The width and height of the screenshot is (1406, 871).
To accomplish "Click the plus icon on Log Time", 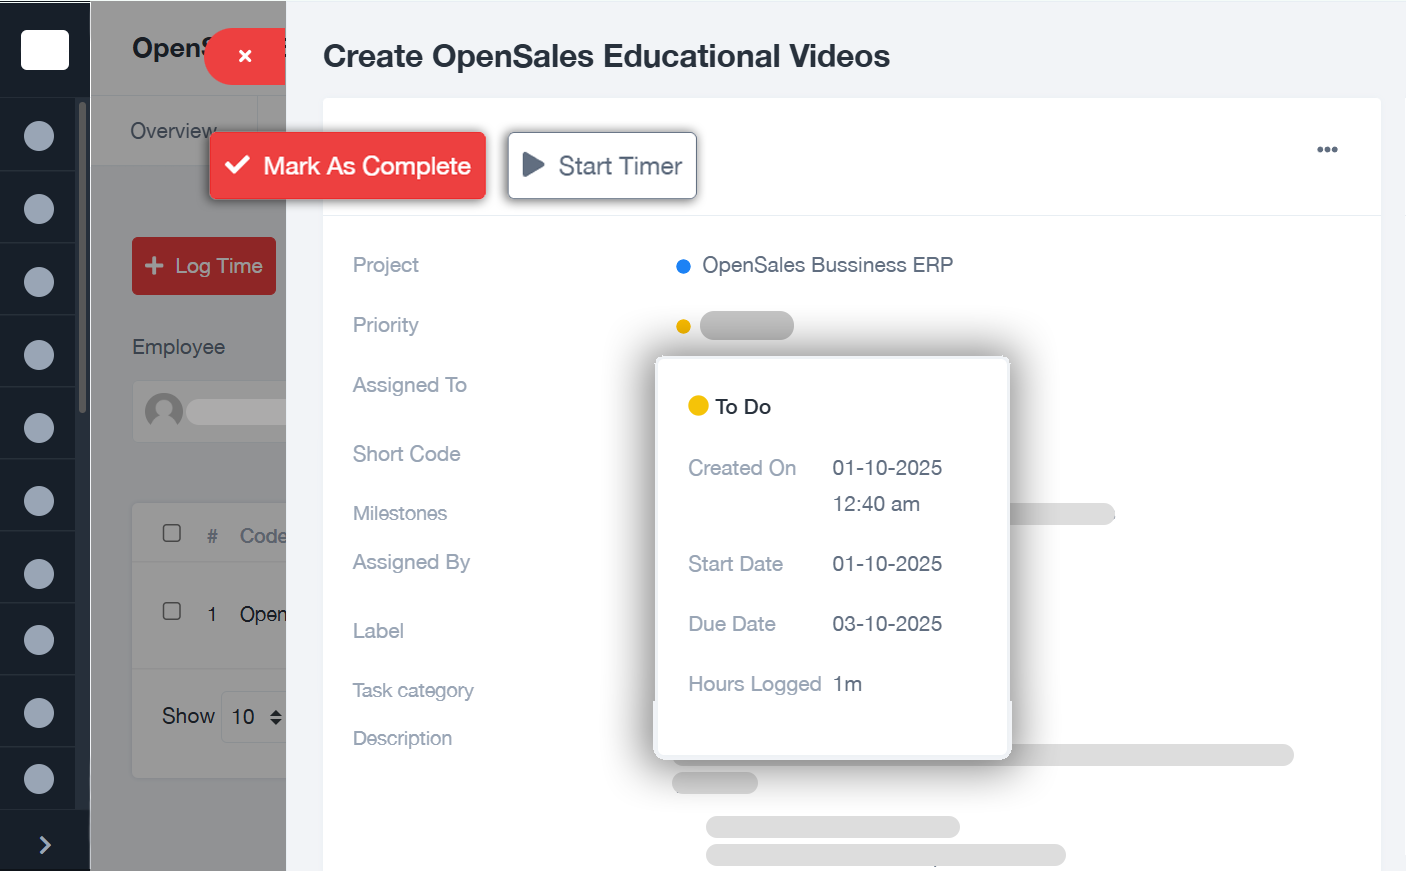I will [154, 265].
